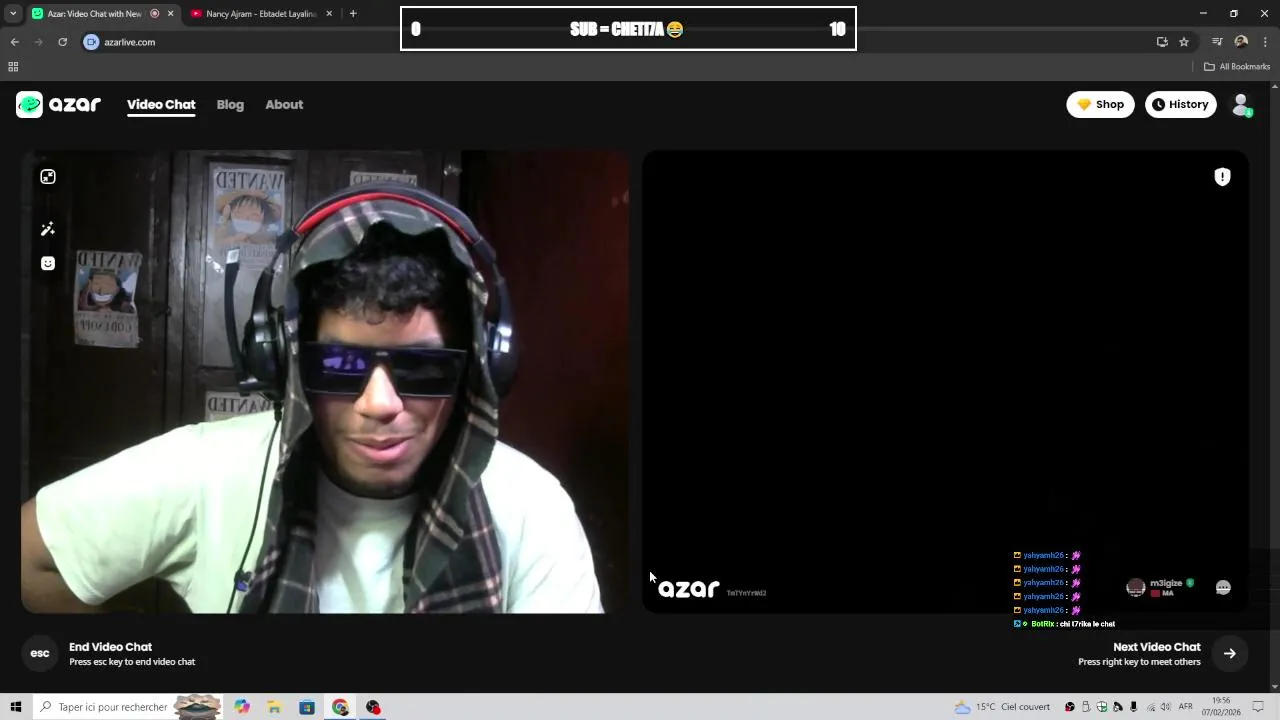Bookmark this page with the star icon
The height and width of the screenshot is (720, 1280).
[x=1184, y=42]
